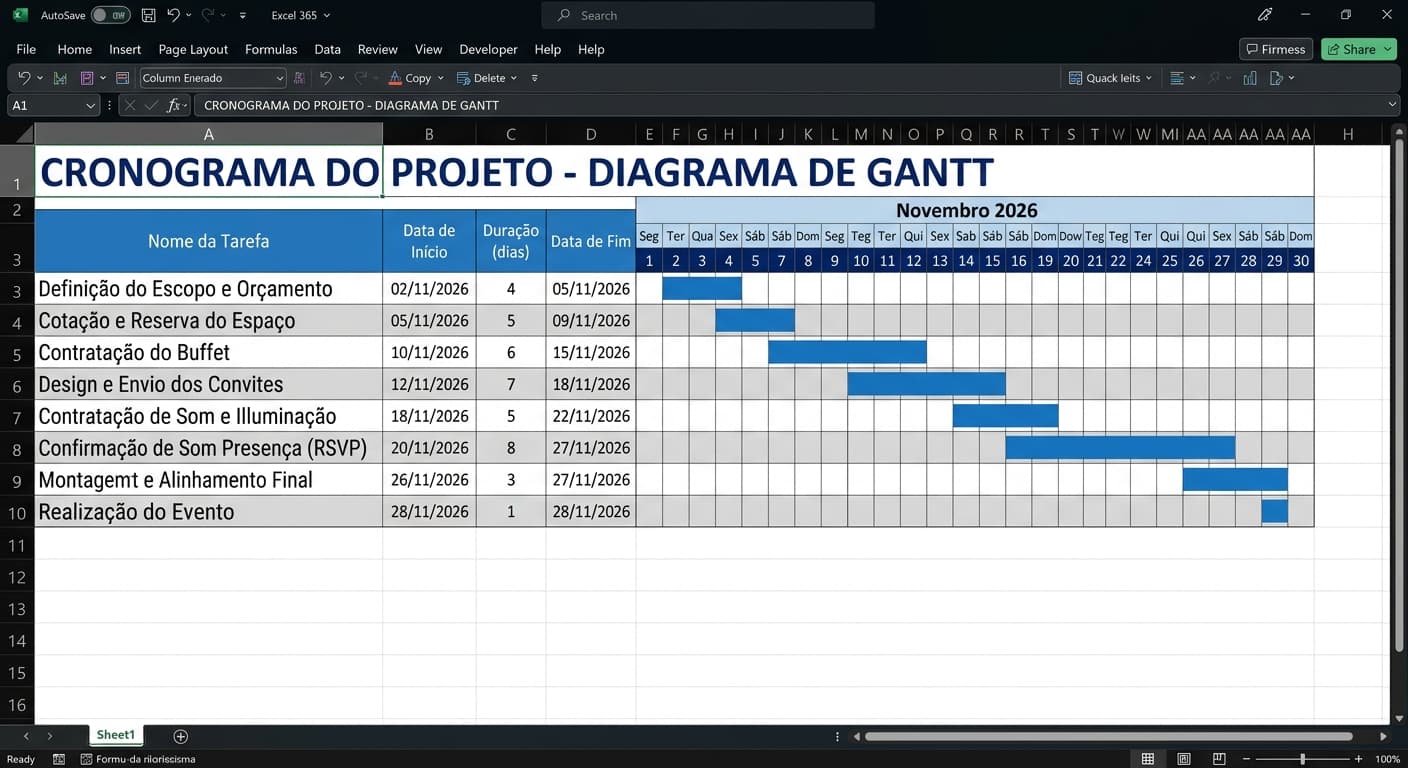Open the Column Enerado combo box

pyautogui.click(x=212, y=78)
